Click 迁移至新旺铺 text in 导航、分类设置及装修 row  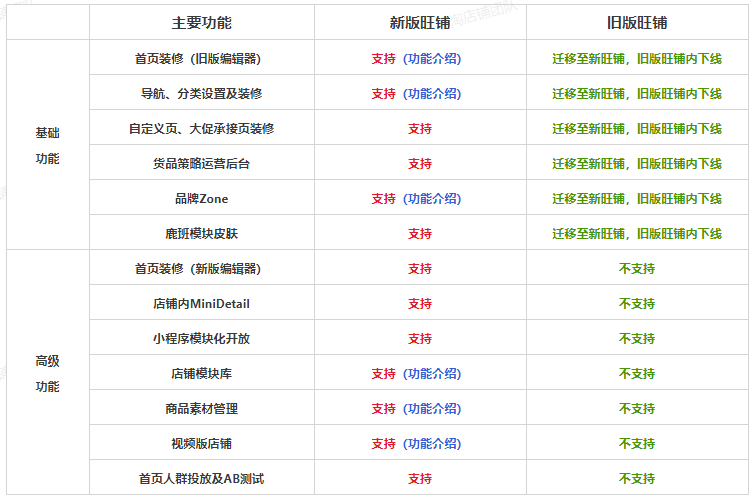[589, 94]
